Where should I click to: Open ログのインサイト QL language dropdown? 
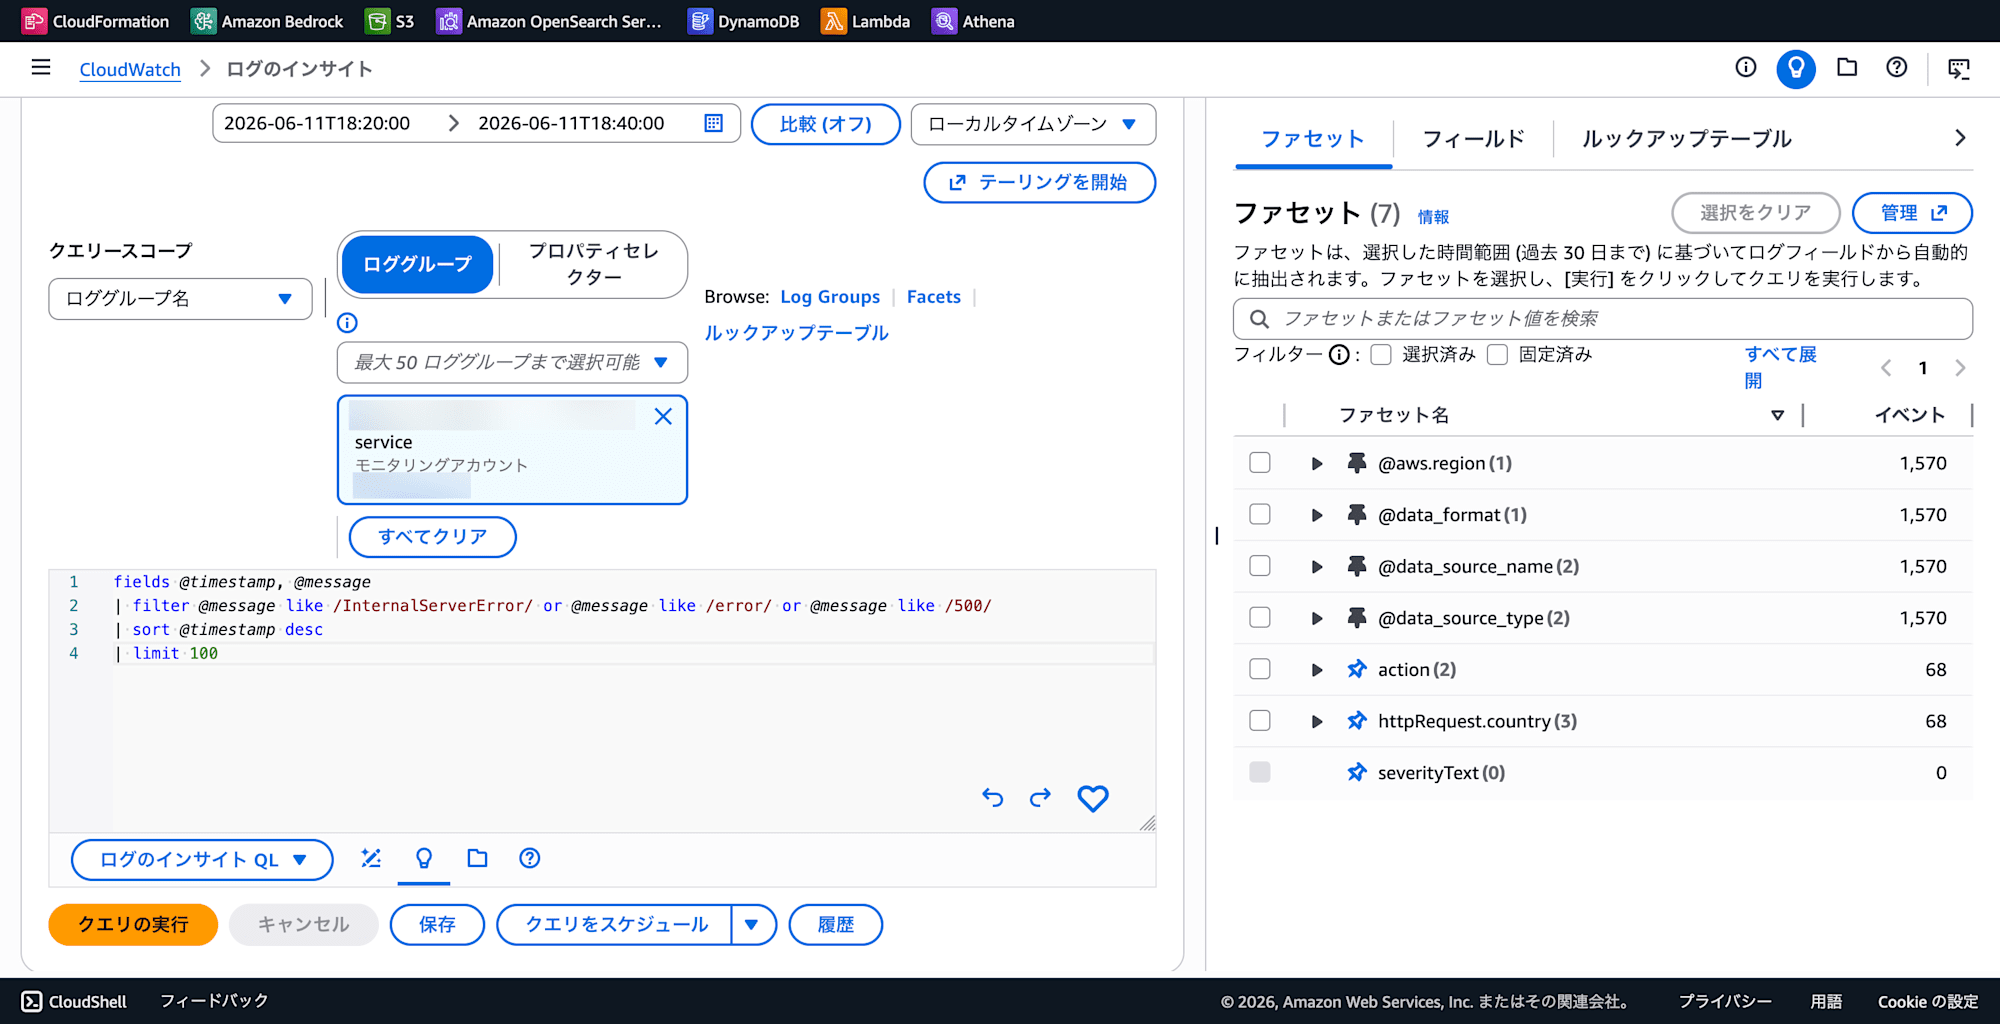pyautogui.click(x=202, y=860)
